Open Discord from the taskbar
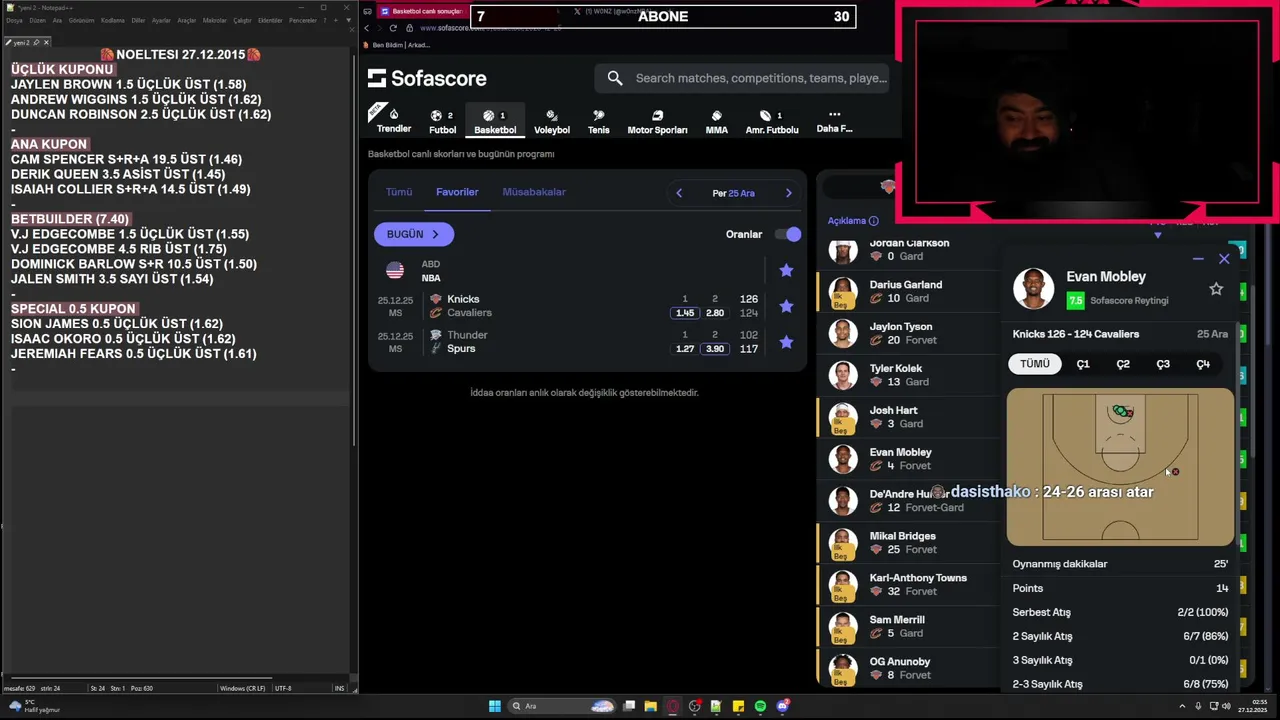Viewport: 1280px width, 720px height. click(783, 706)
